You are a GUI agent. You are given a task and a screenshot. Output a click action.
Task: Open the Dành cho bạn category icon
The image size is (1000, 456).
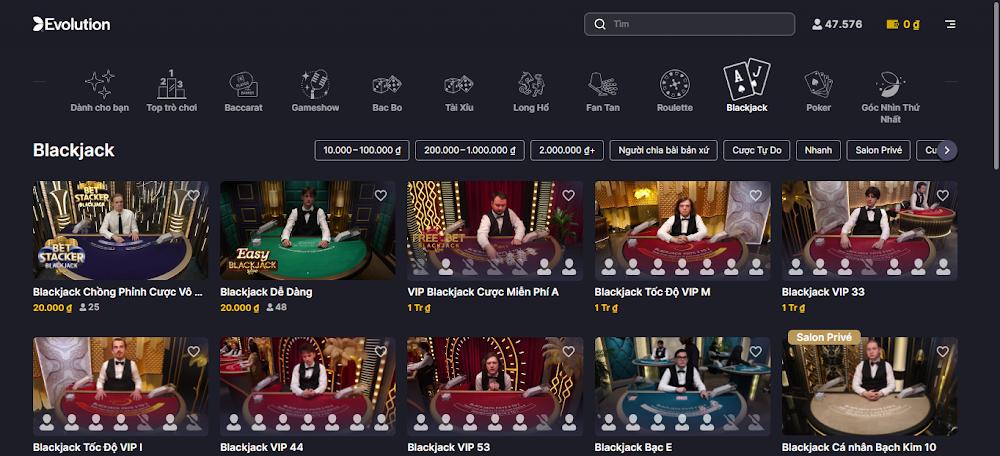(99, 84)
